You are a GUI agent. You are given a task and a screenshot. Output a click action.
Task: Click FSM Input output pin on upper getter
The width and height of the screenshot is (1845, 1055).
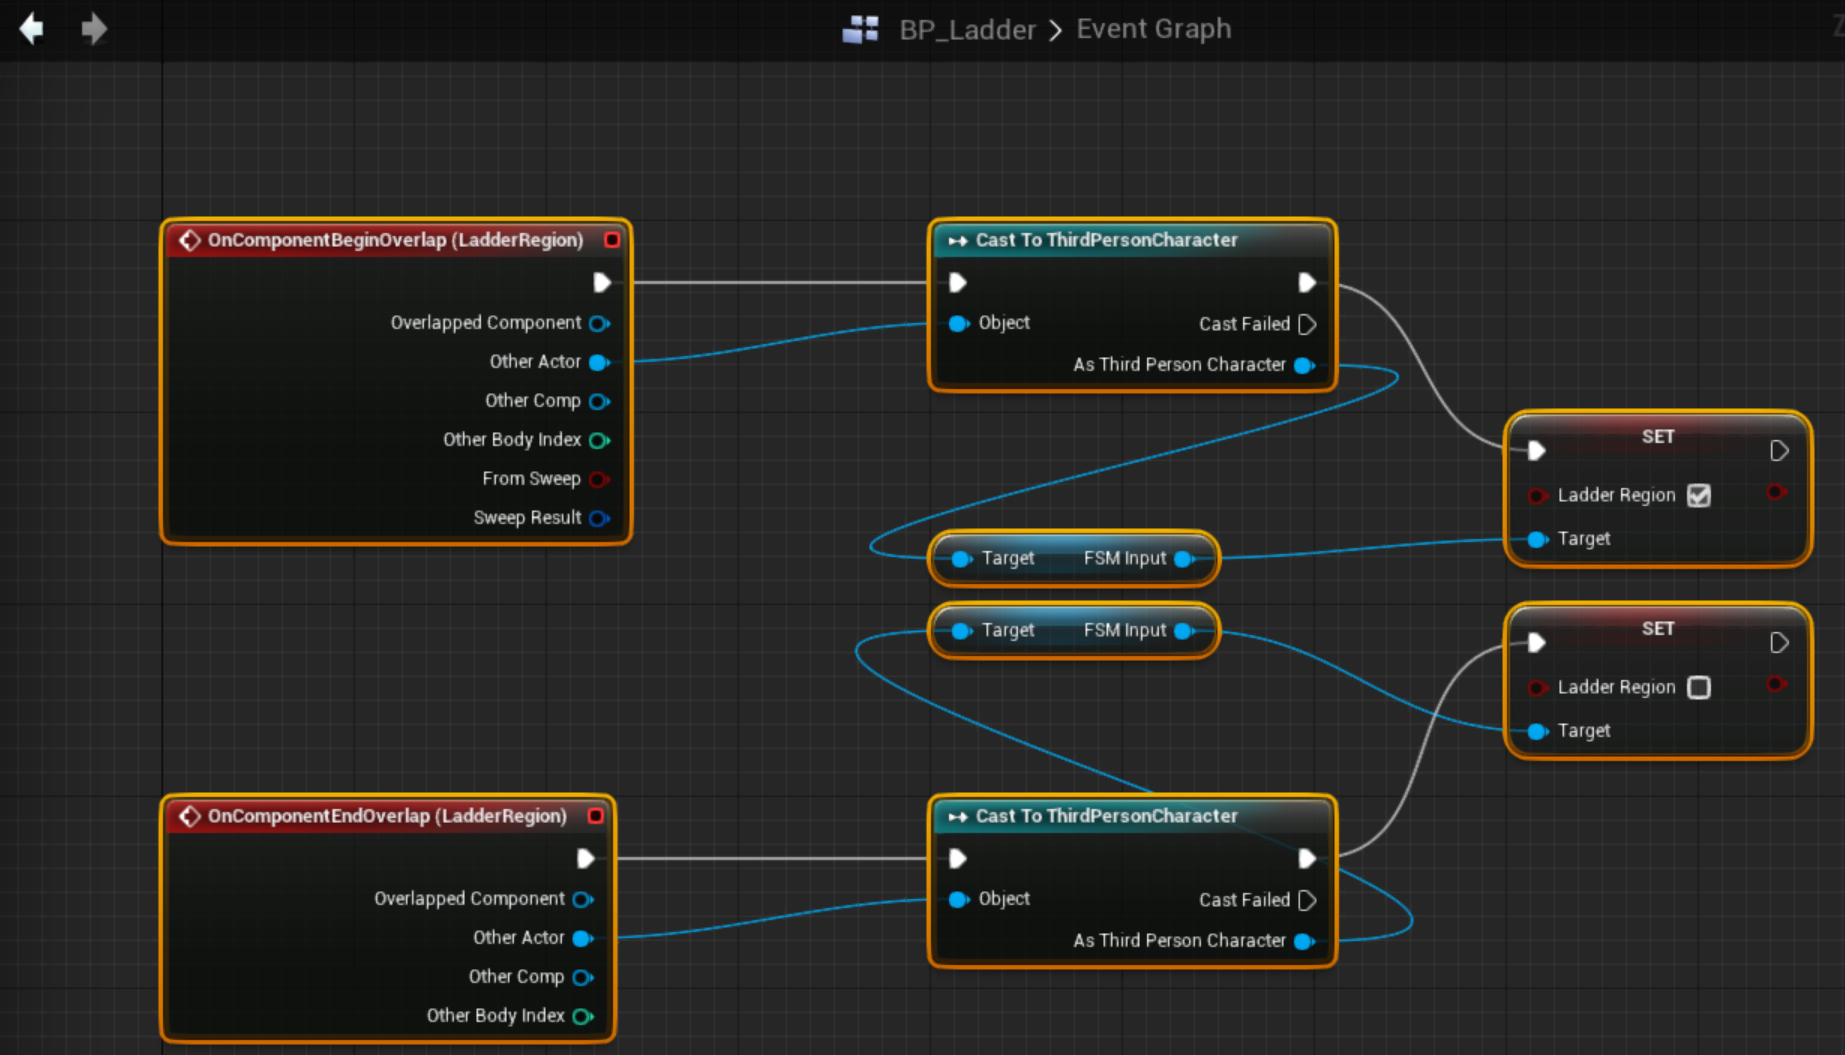(1184, 559)
